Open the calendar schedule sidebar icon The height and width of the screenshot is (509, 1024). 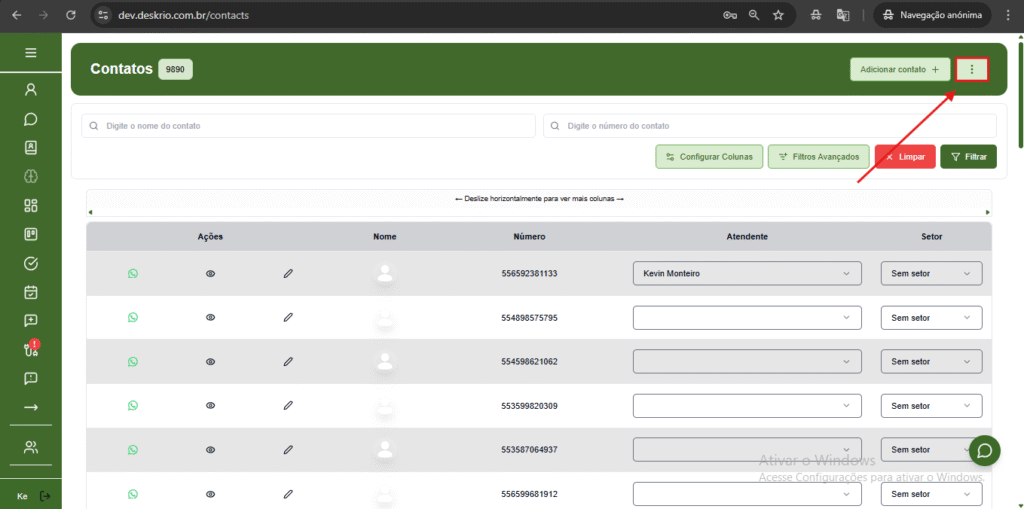click(30, 293)
